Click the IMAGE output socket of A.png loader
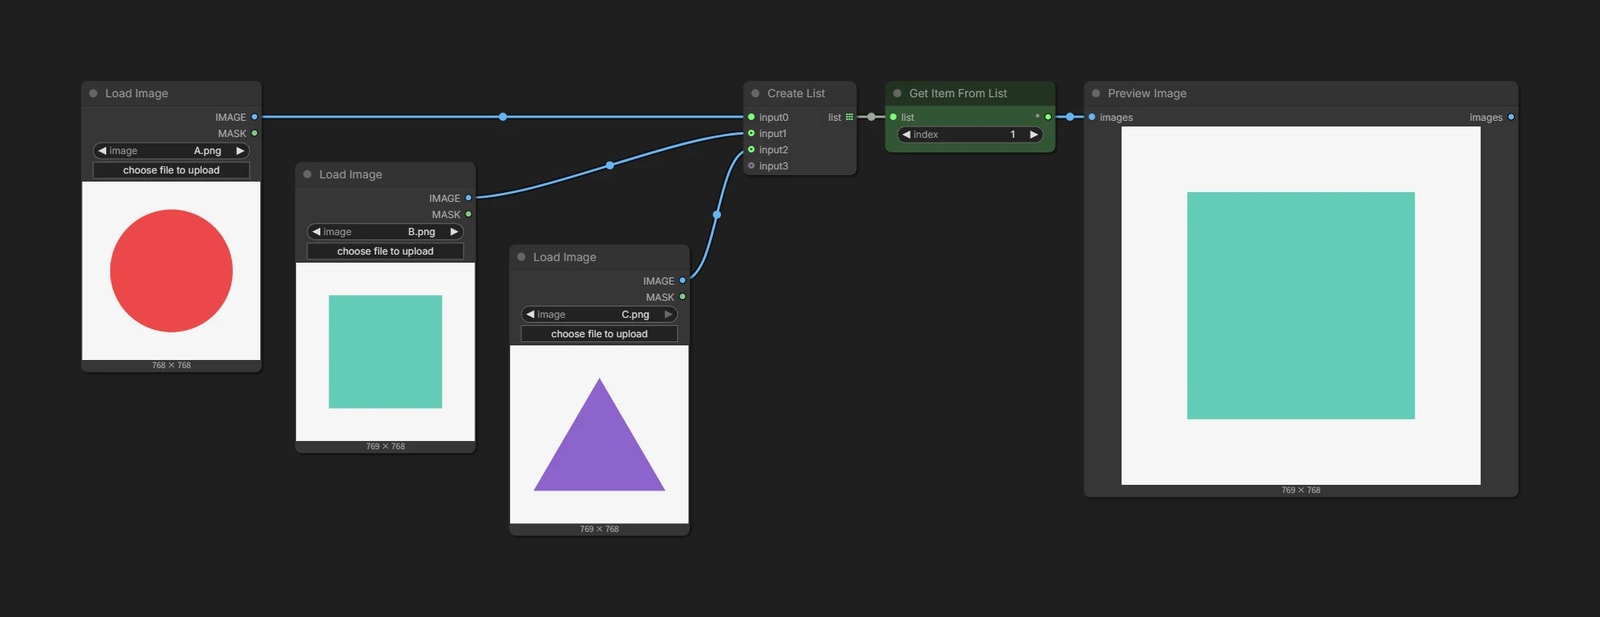Screen dimensions: 1600x617 (x=254, y=117)
